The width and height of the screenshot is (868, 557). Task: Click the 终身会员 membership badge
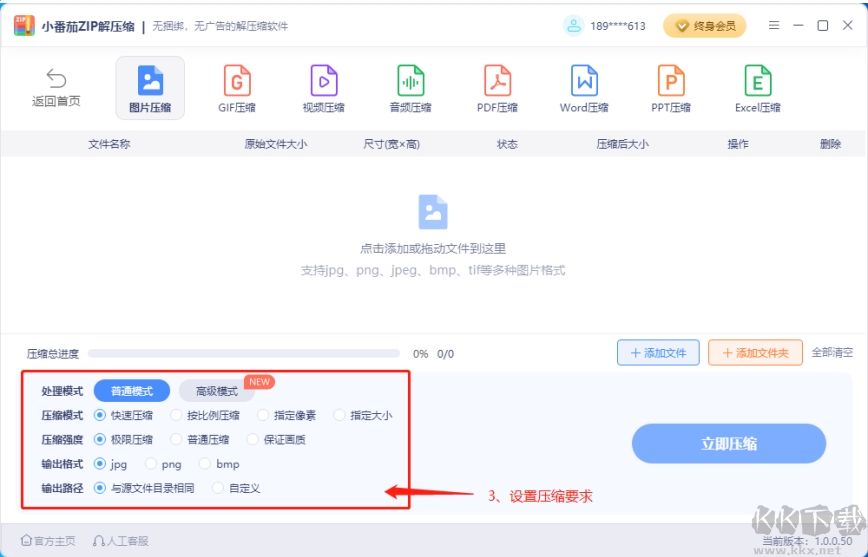click(705, 26)
